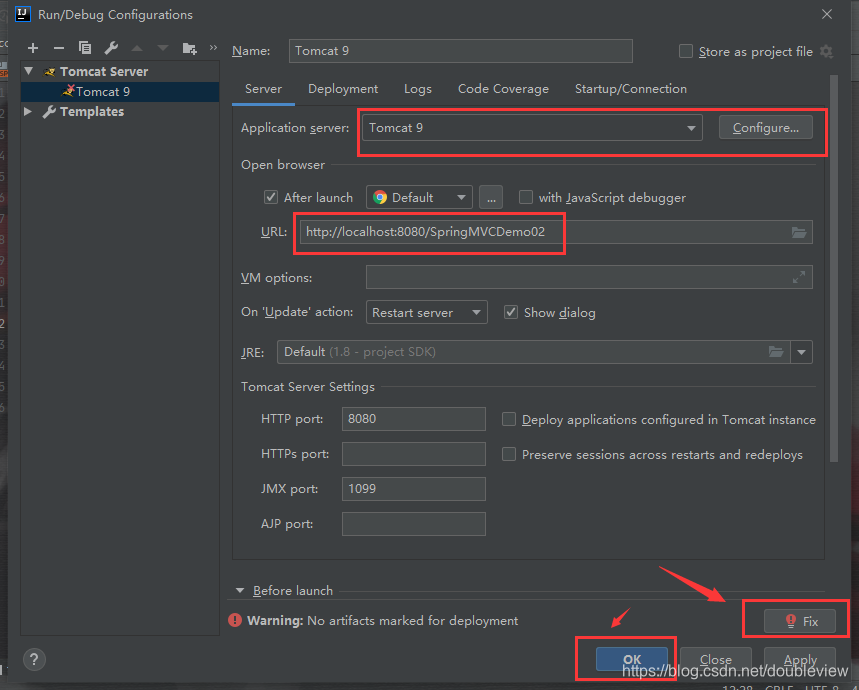Move configuration up arrow
Image resolution: width=859 pixels, height=690 pixels.
(x=137, y=48)
